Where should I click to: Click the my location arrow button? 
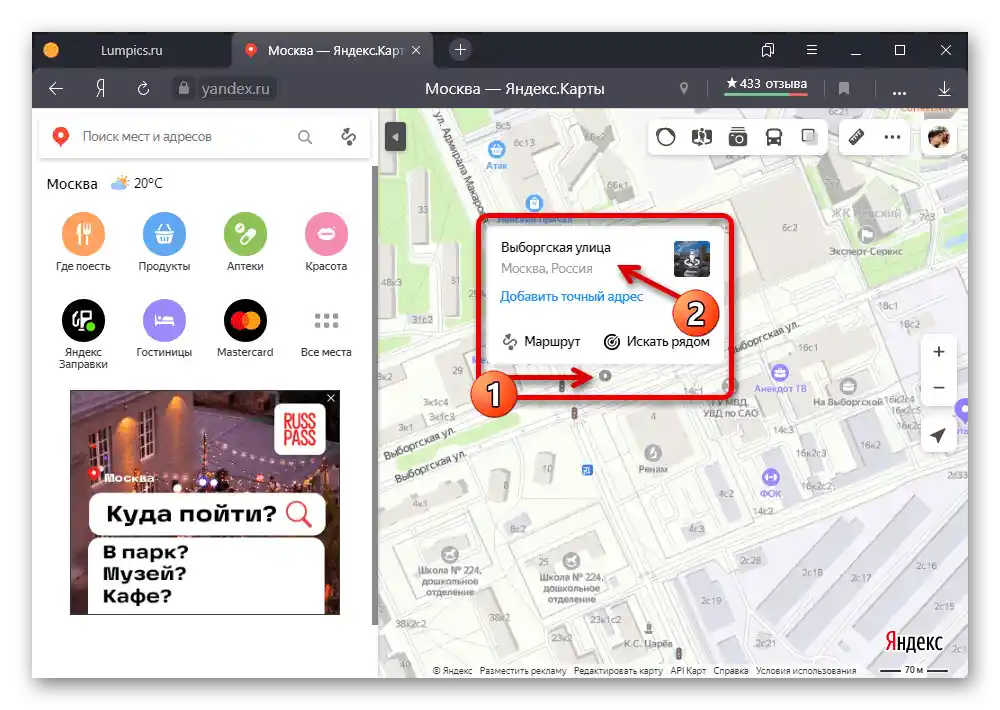(x=939, y=435)
